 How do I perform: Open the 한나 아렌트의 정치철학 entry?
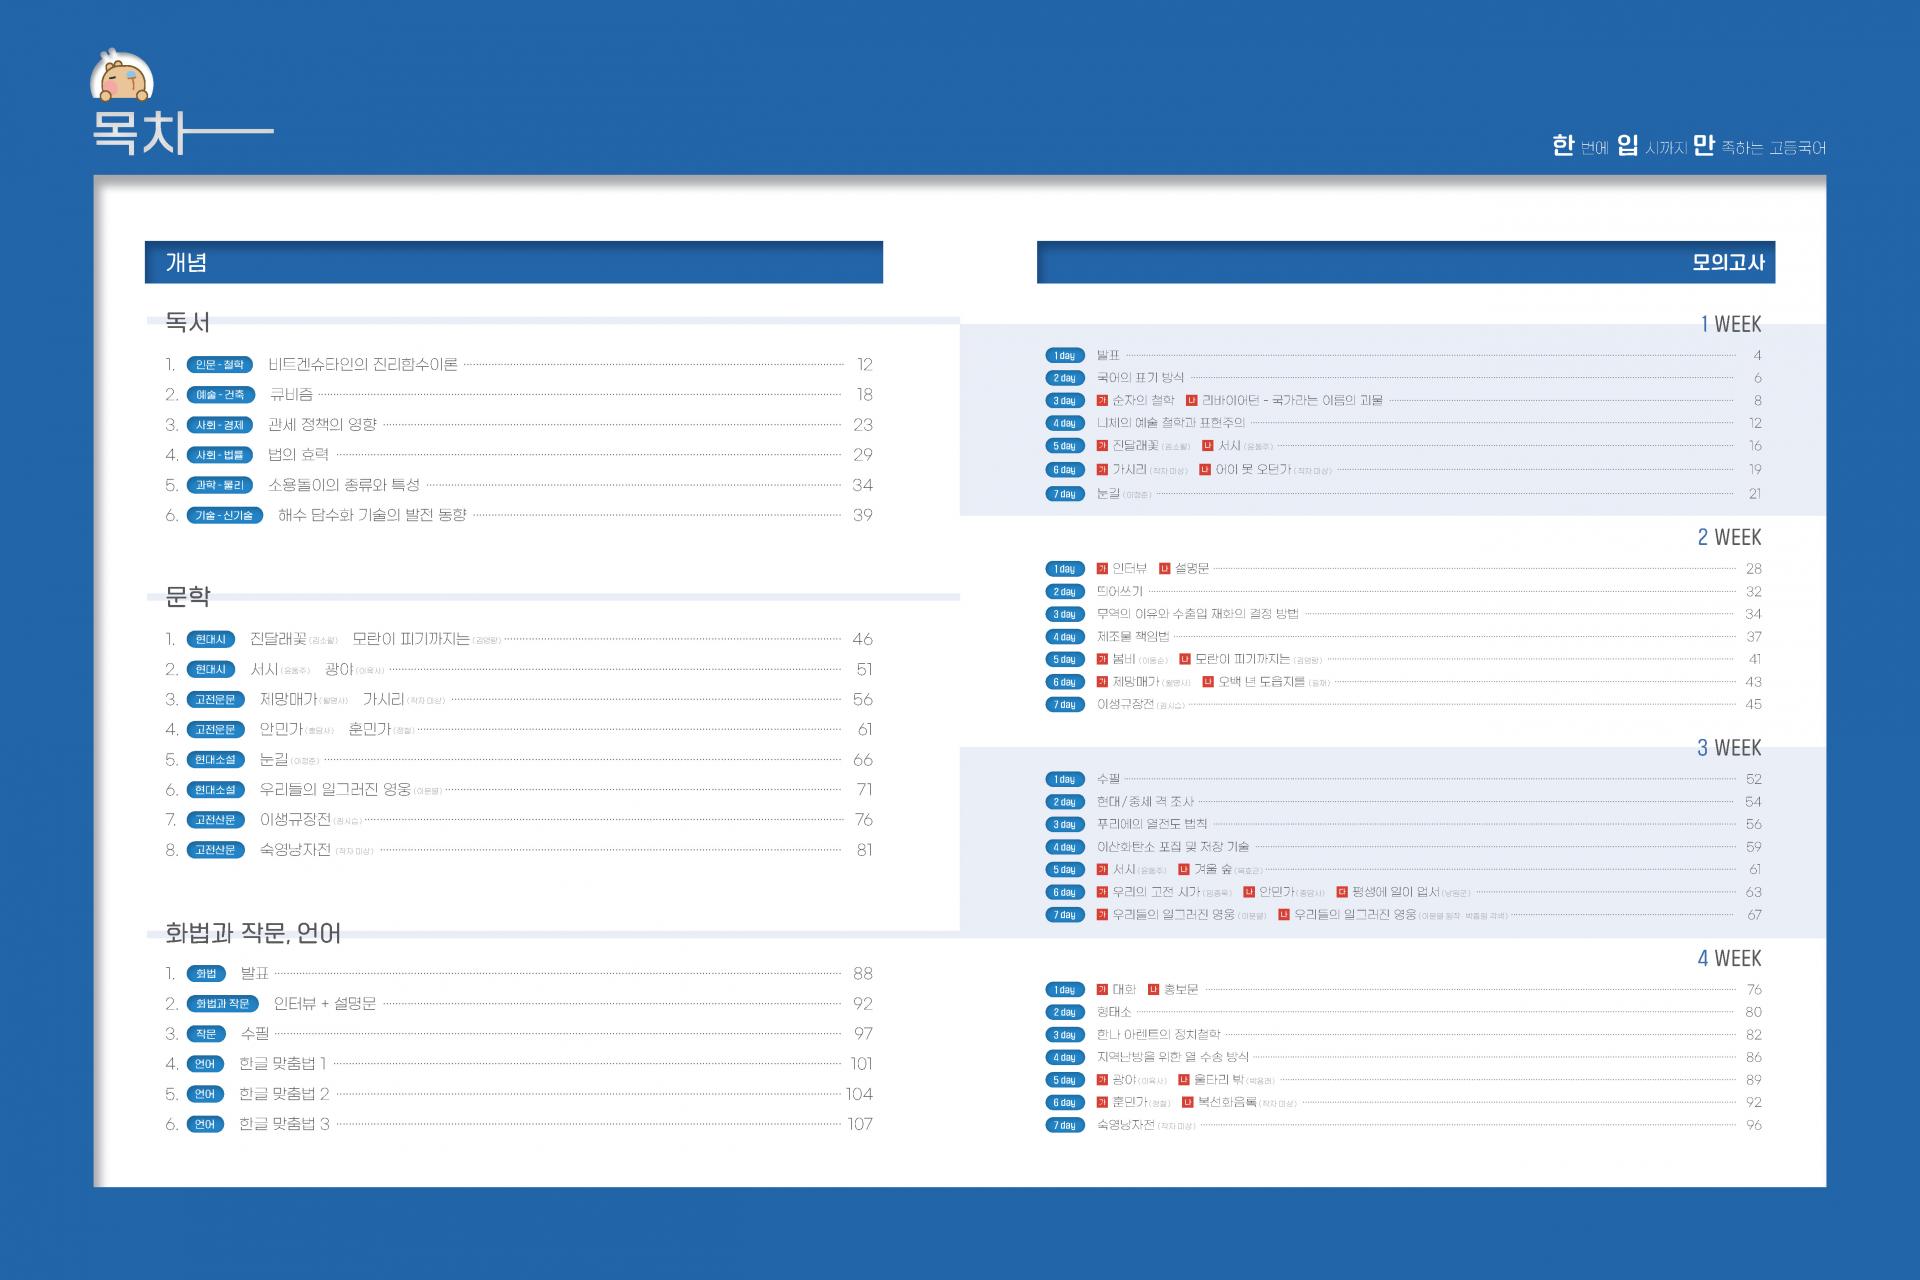point(1158,1035)
